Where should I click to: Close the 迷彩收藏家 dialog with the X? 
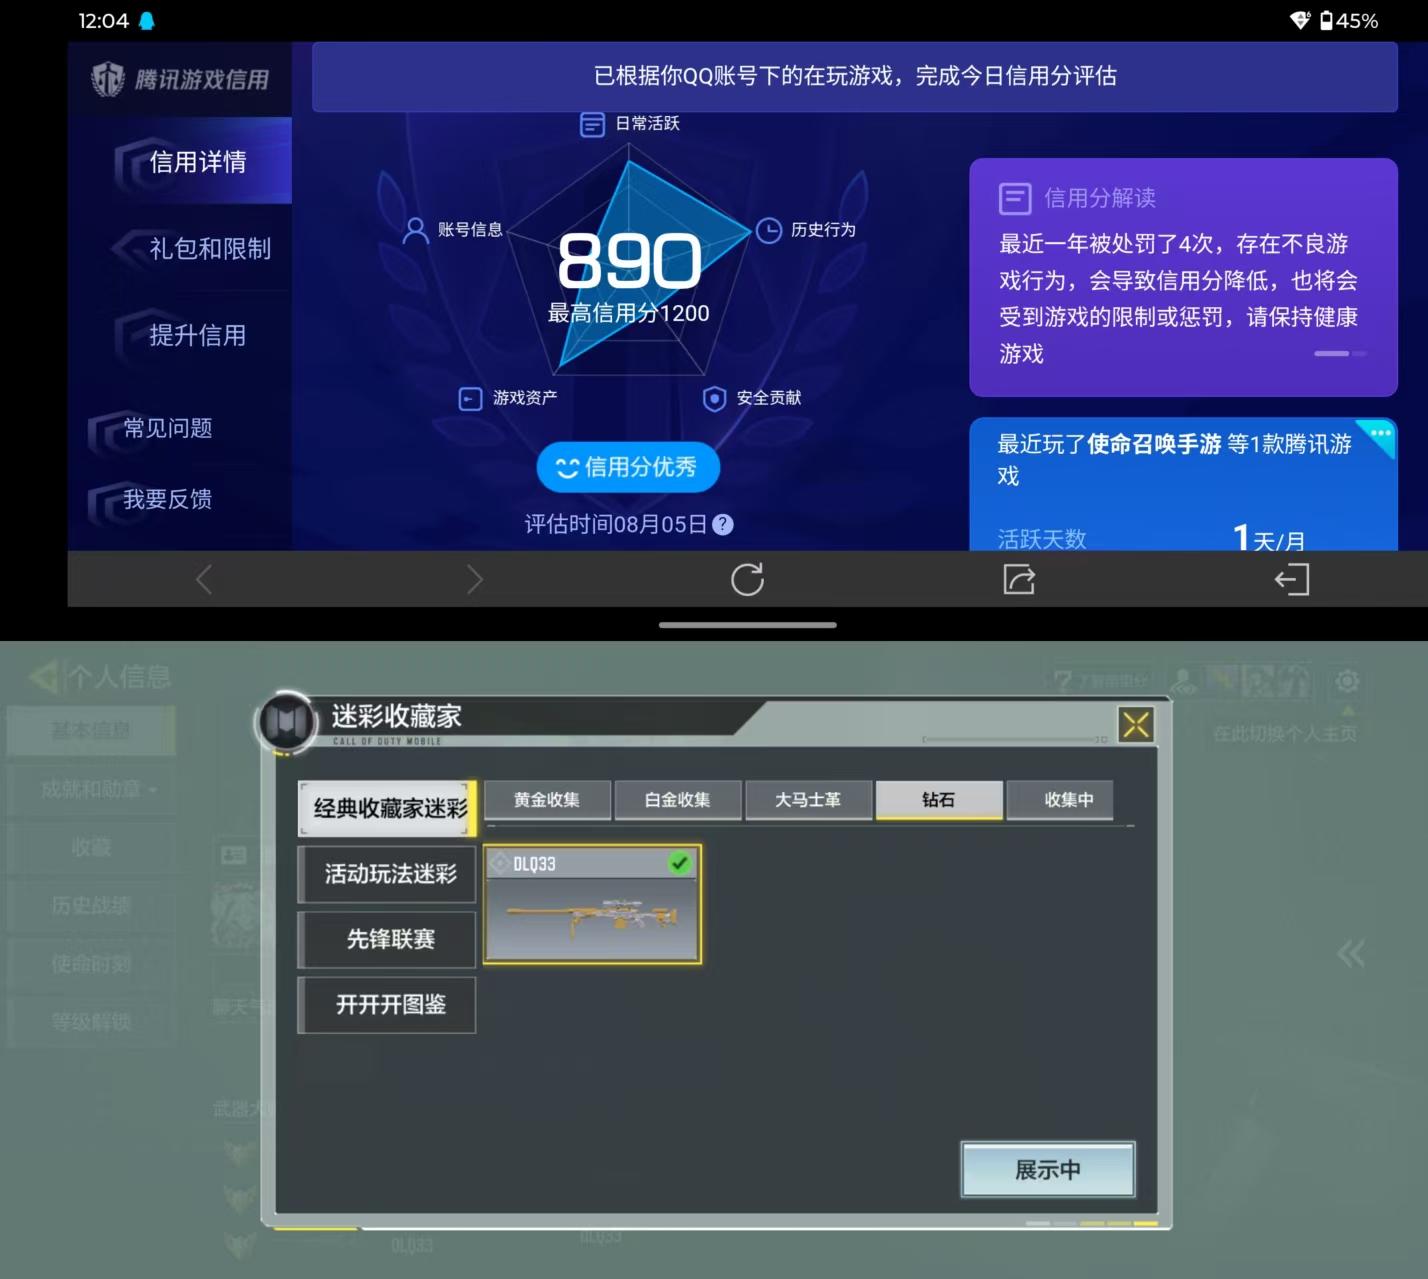(x=1136, y=724)
